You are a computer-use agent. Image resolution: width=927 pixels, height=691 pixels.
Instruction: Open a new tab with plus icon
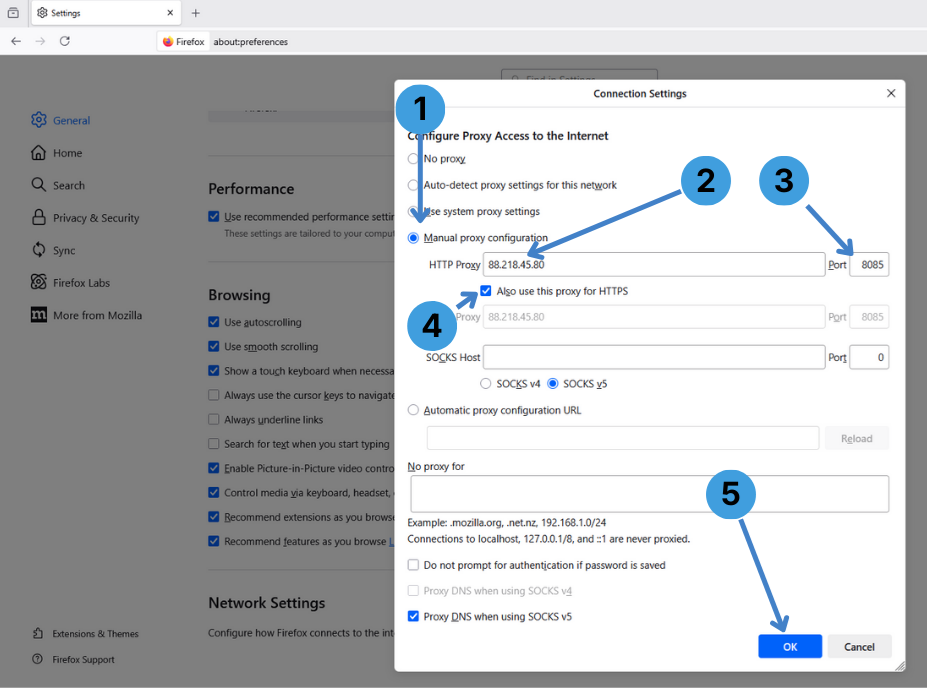[x=196, y=13]
